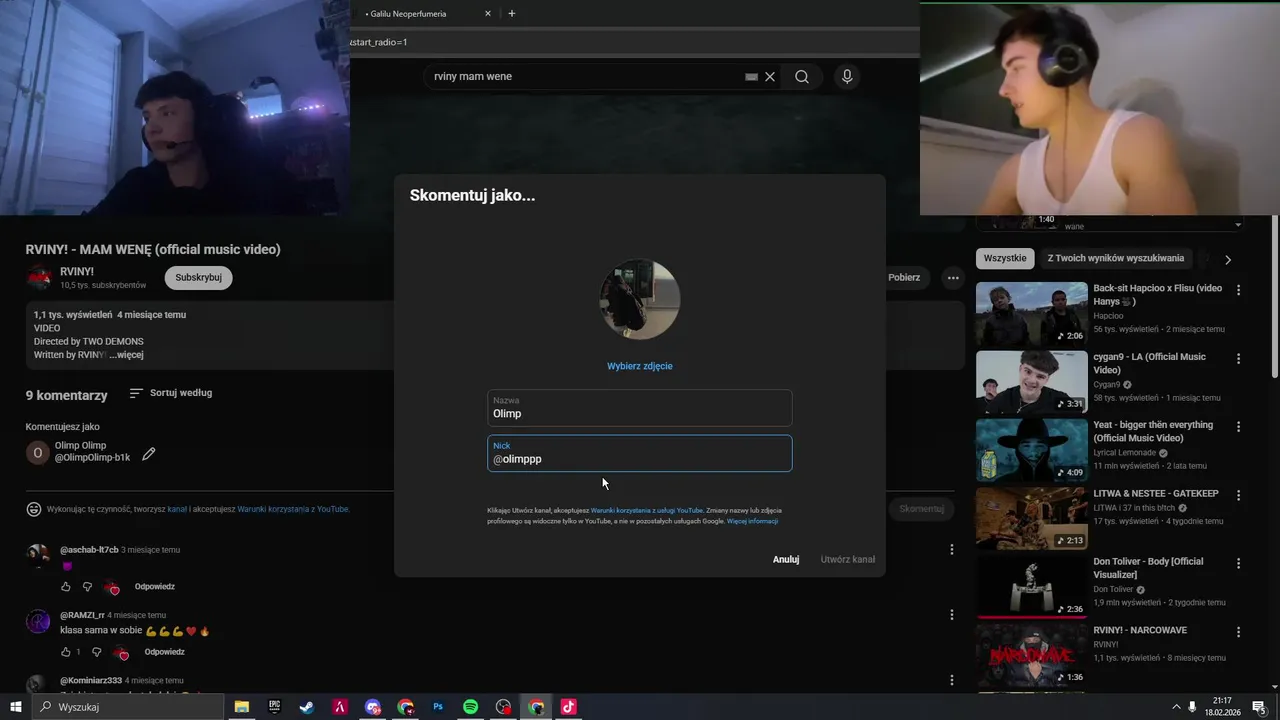This screenshot has height=720, width=1280.
Task: Open more actions menu beside Pobierz
Action: click(x=954, y=278)
